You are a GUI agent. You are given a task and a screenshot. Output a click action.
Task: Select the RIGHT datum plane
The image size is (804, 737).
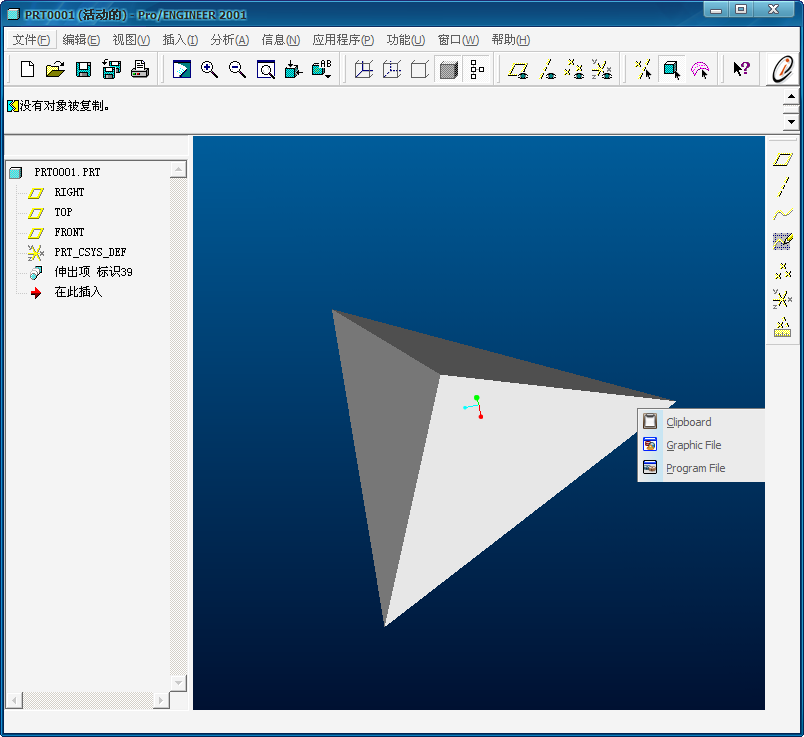[69, 192]
